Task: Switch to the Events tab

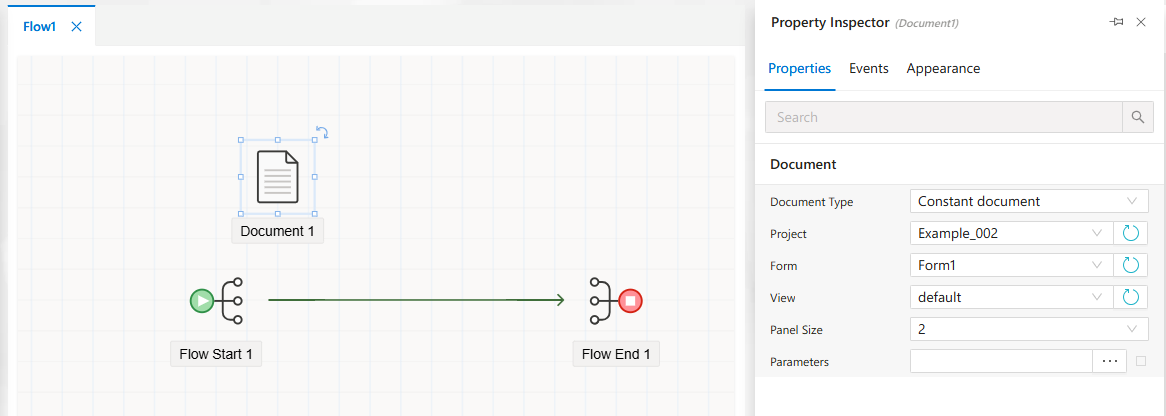Action: (x=869, y=68)
